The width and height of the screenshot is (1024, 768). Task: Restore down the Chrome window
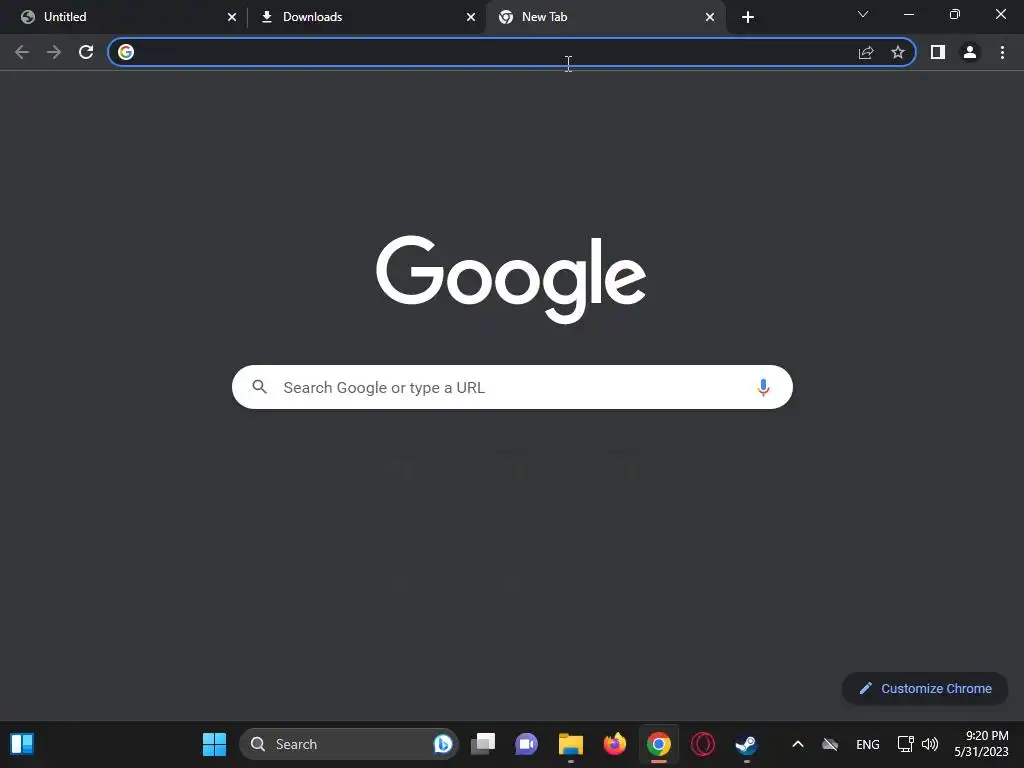[955, 14]
